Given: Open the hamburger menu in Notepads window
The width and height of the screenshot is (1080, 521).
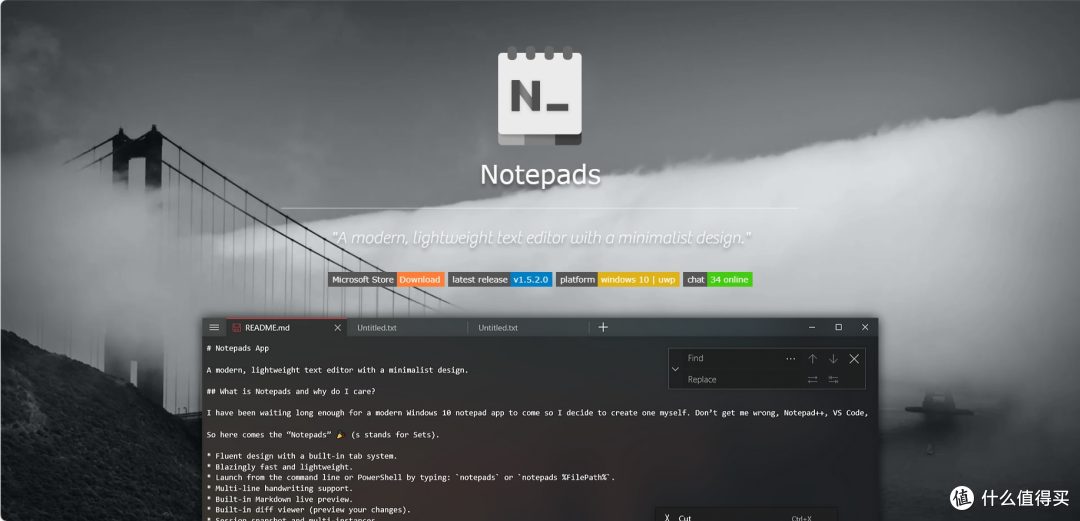Looking at the screenshot, I should pyautogui.click(x=214, y=327).
